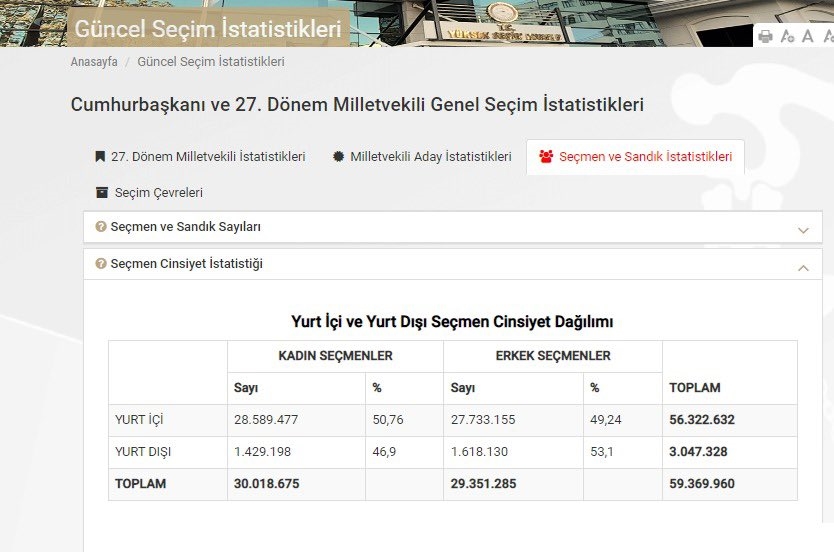This screenshot has width=834, height=552.
Task: Open the 27. Dönem Milletvekili İstatistikleri tab
Action: click(x=200, y=156)
